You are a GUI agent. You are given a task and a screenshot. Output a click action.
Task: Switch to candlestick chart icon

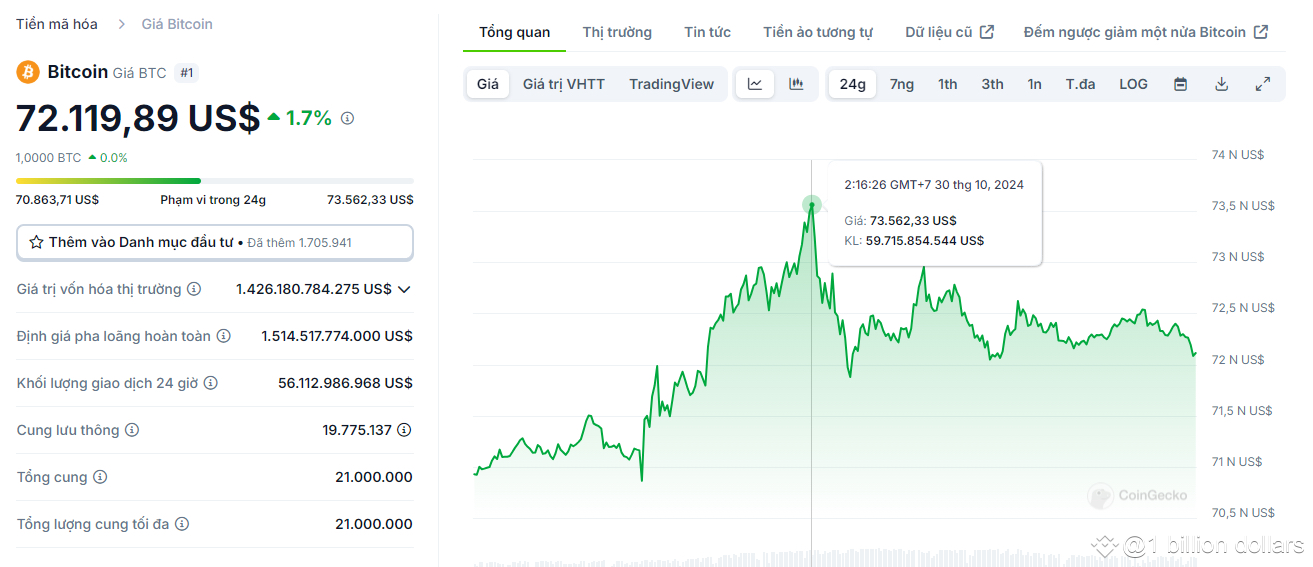[x=796, y=84]
